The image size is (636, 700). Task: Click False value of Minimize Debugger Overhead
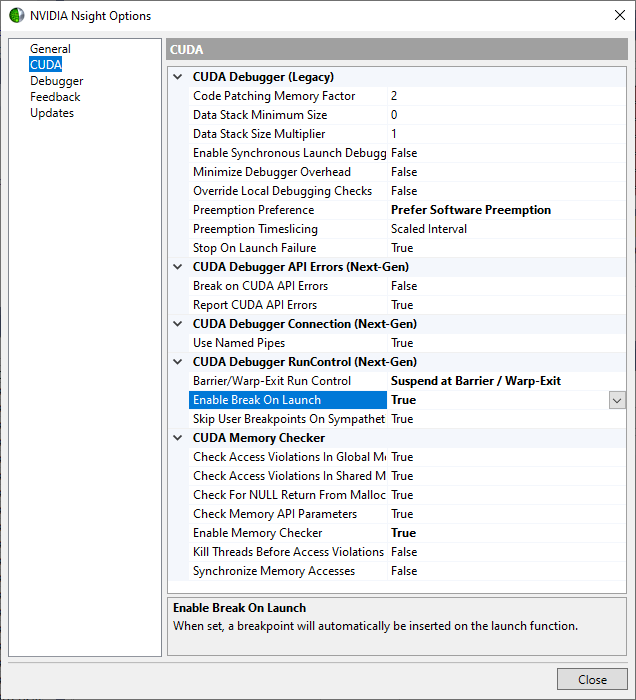coord(506,172)
